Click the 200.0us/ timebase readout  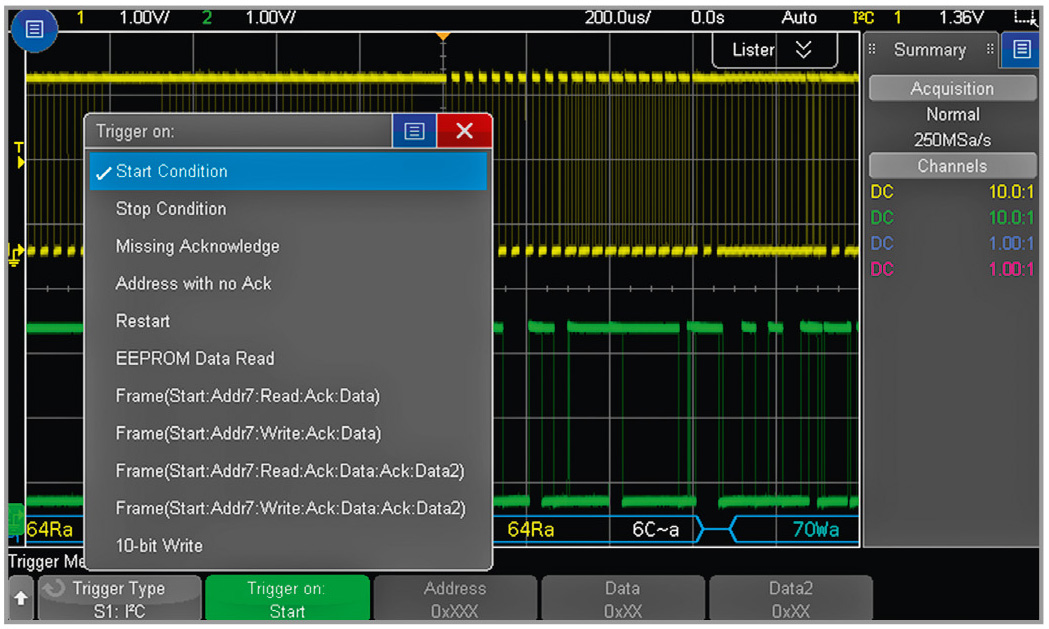pos(618,17)
